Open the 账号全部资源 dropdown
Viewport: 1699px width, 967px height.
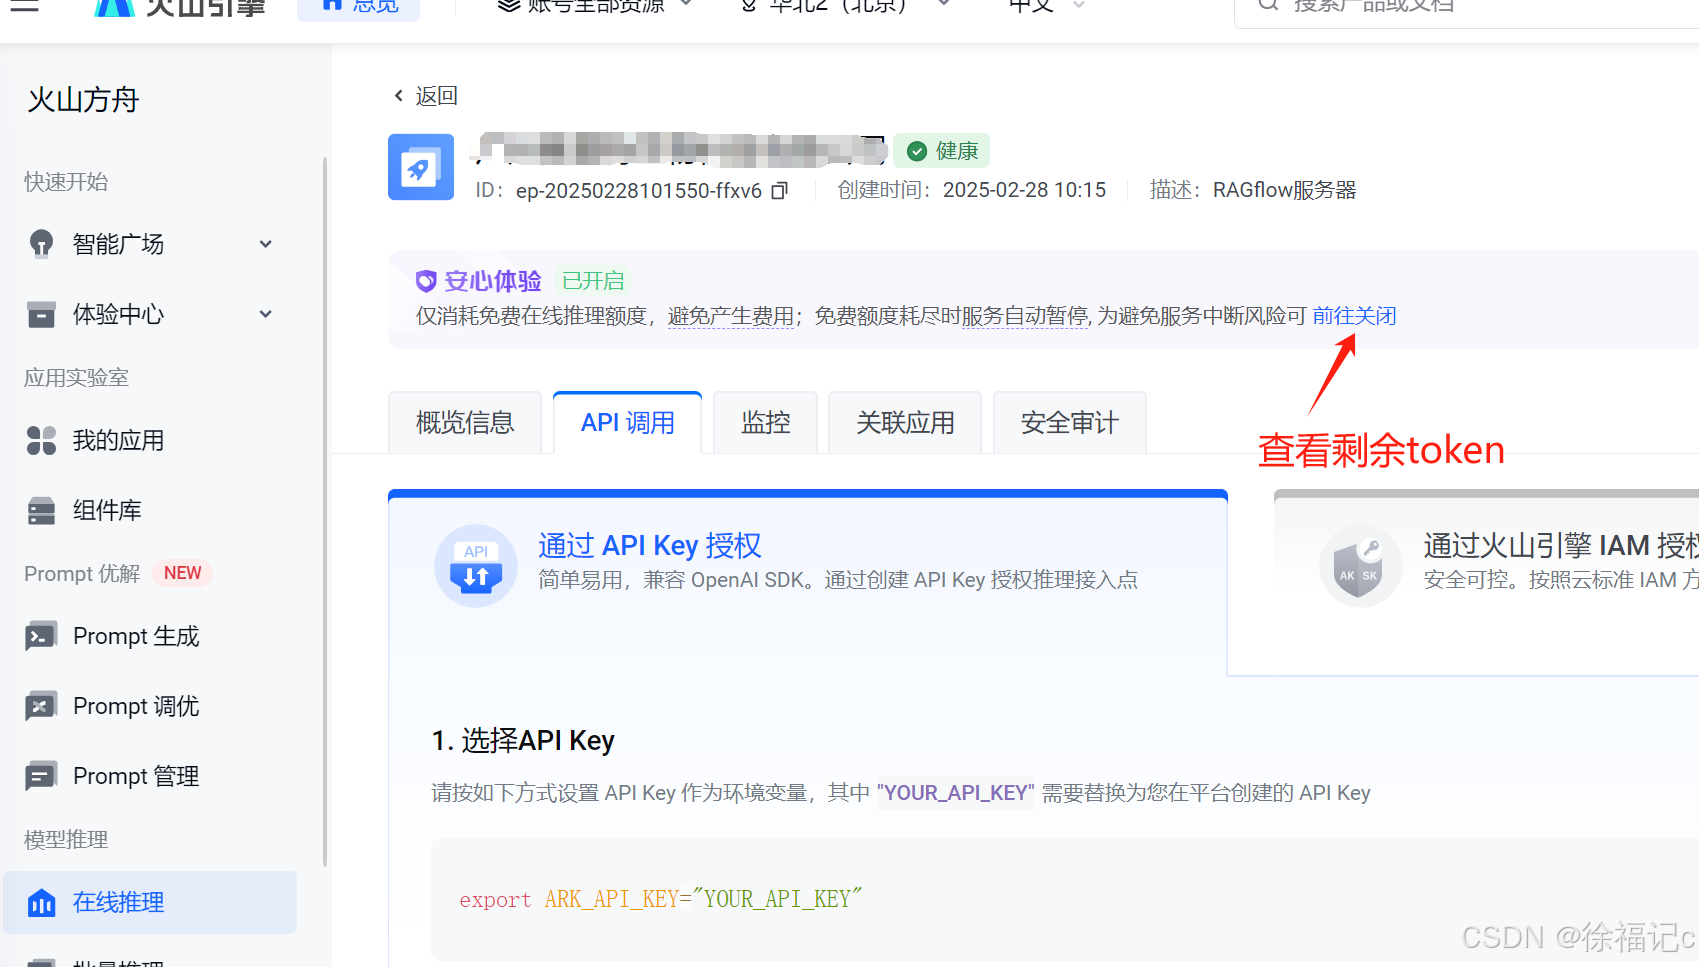595,7
